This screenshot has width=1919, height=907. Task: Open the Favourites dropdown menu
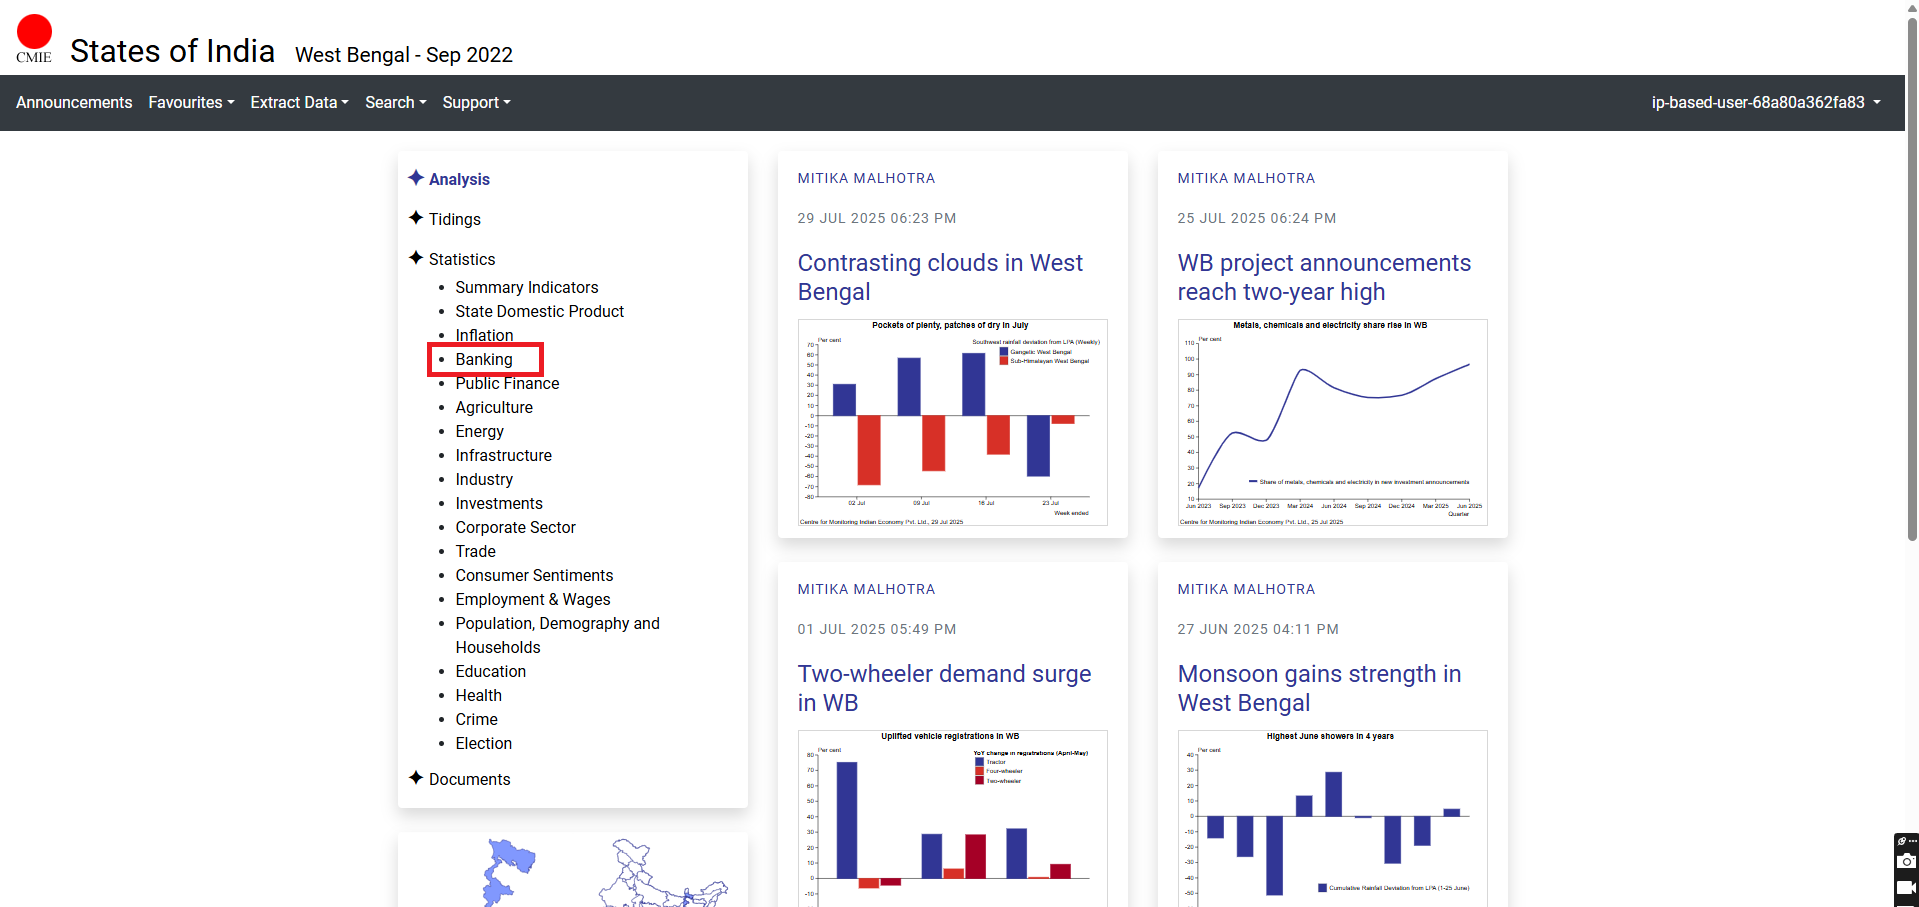191,103
